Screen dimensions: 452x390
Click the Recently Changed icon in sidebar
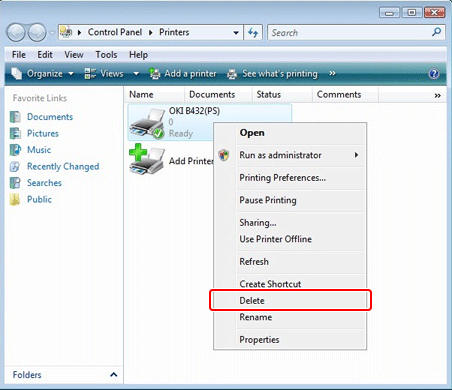[15, 166]
